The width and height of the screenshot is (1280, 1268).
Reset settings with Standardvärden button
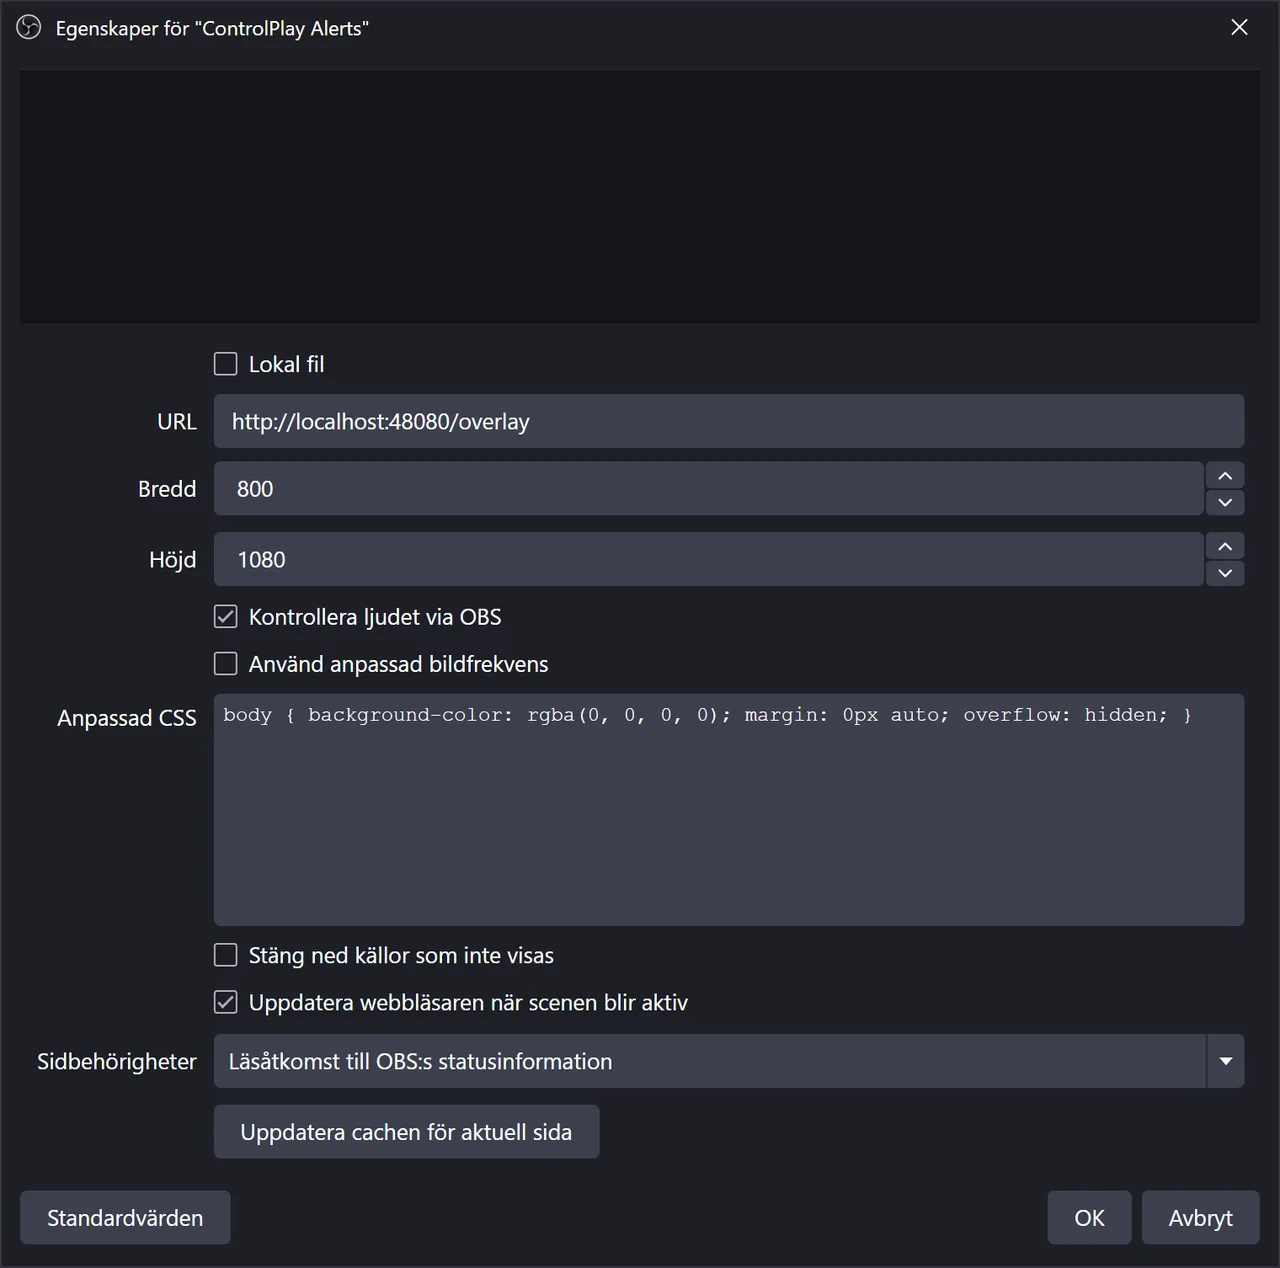(125, 1218)
